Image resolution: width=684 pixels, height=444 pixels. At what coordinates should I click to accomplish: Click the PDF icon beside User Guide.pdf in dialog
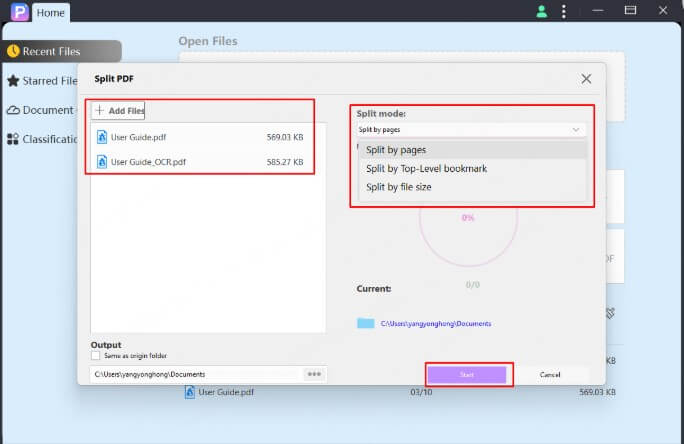pyautogui.click(x=102, y=137)
